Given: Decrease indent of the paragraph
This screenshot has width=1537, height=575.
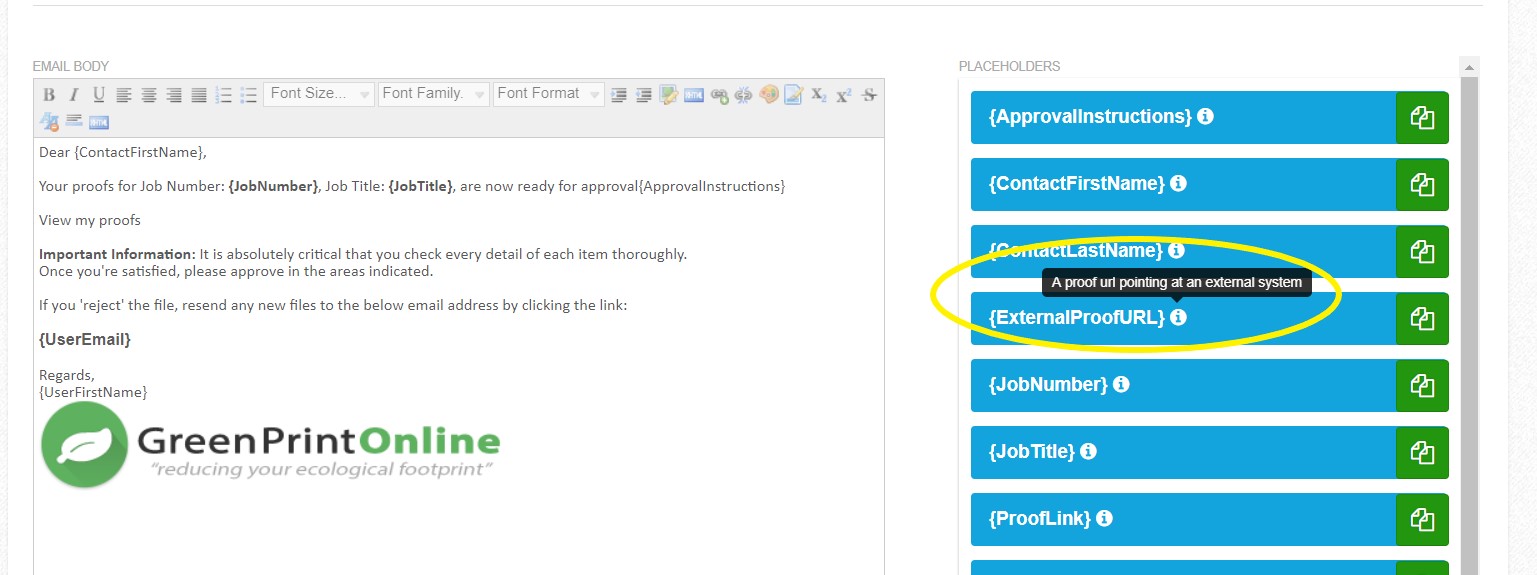Looking at the screenshot, I should 644,95.
